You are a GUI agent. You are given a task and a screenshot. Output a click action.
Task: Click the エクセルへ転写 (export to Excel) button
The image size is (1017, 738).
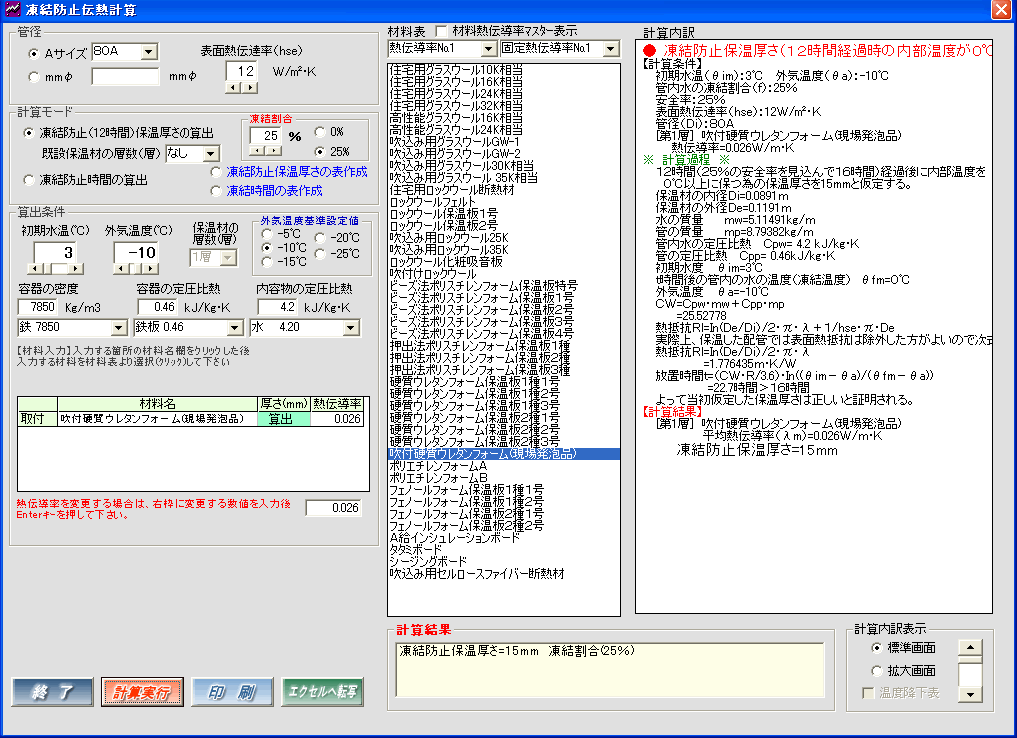tap(321, 692)
